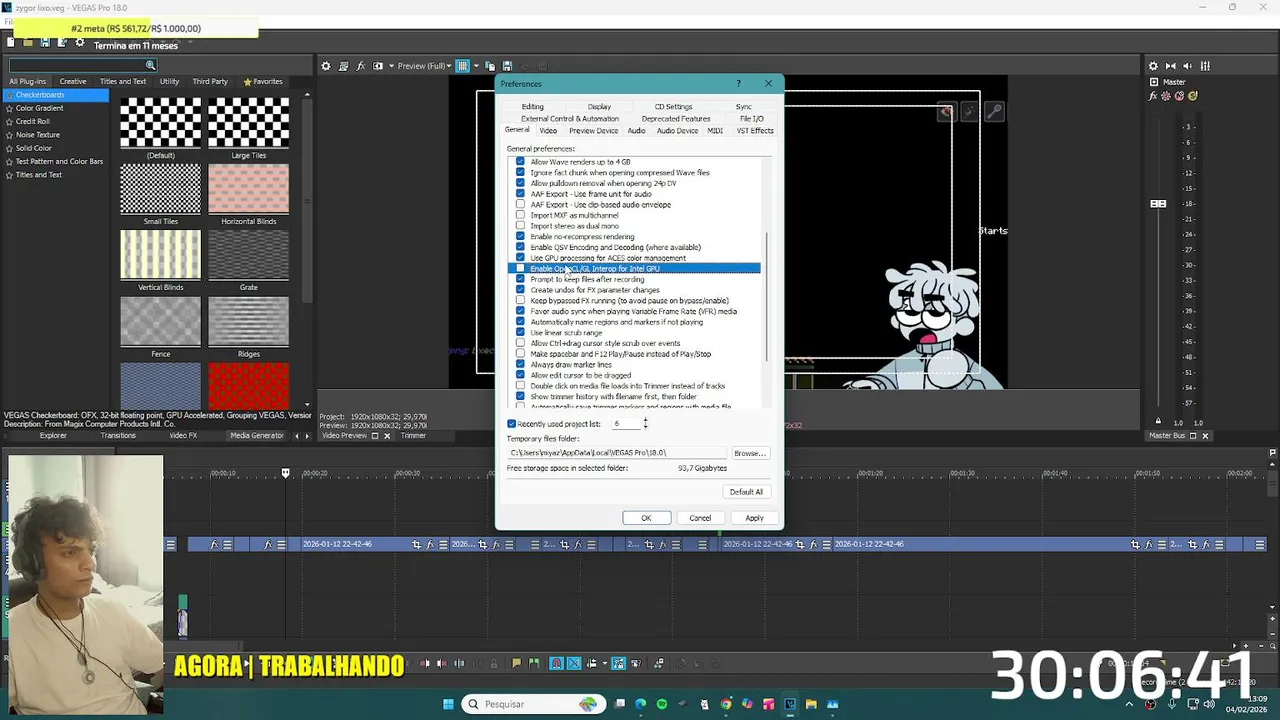This screenshot has height=720, width=1280.
Task: Select the Third Party plug-ins tab
Action: (x=210, y=81)
